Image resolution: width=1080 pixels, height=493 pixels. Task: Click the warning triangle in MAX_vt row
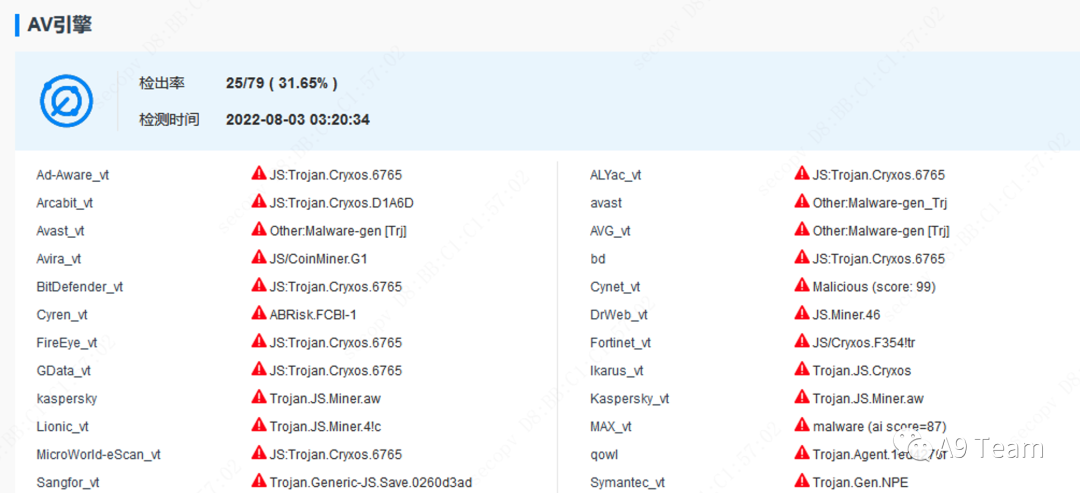coord(802,425)
